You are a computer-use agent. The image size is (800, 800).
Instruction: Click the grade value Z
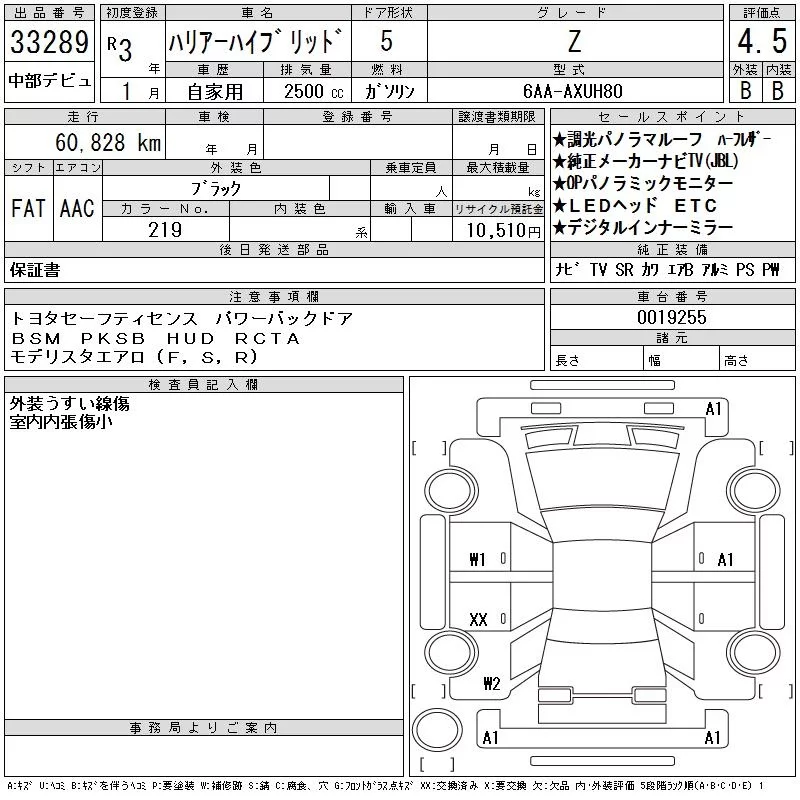574,41
